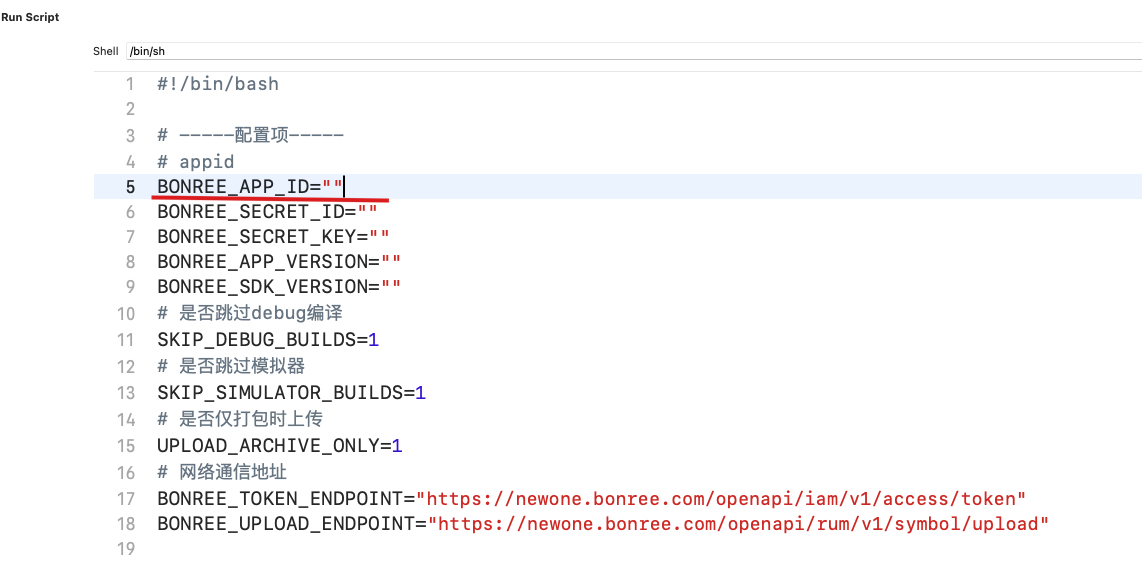Click the empty quotes after BONREE_SDK_VERSION
Screen dimensions: 1142x562
(391, 287)
